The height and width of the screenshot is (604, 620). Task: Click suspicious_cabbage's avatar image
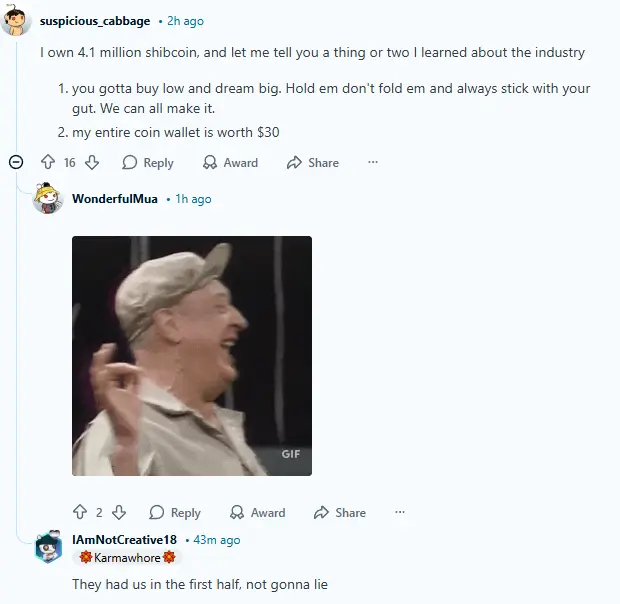(x=15, y=21)
